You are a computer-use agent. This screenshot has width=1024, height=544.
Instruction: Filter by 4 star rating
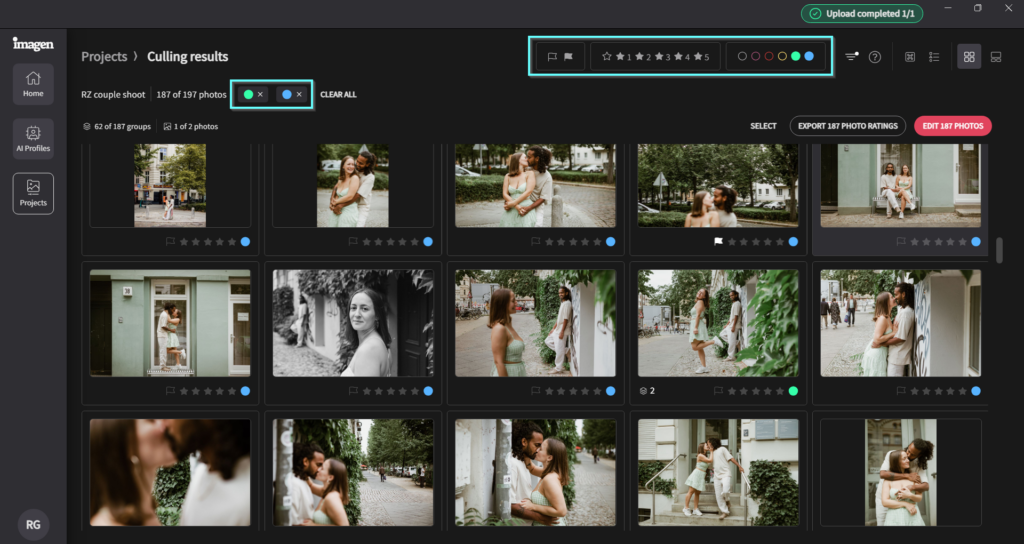(x=682, y=57)
